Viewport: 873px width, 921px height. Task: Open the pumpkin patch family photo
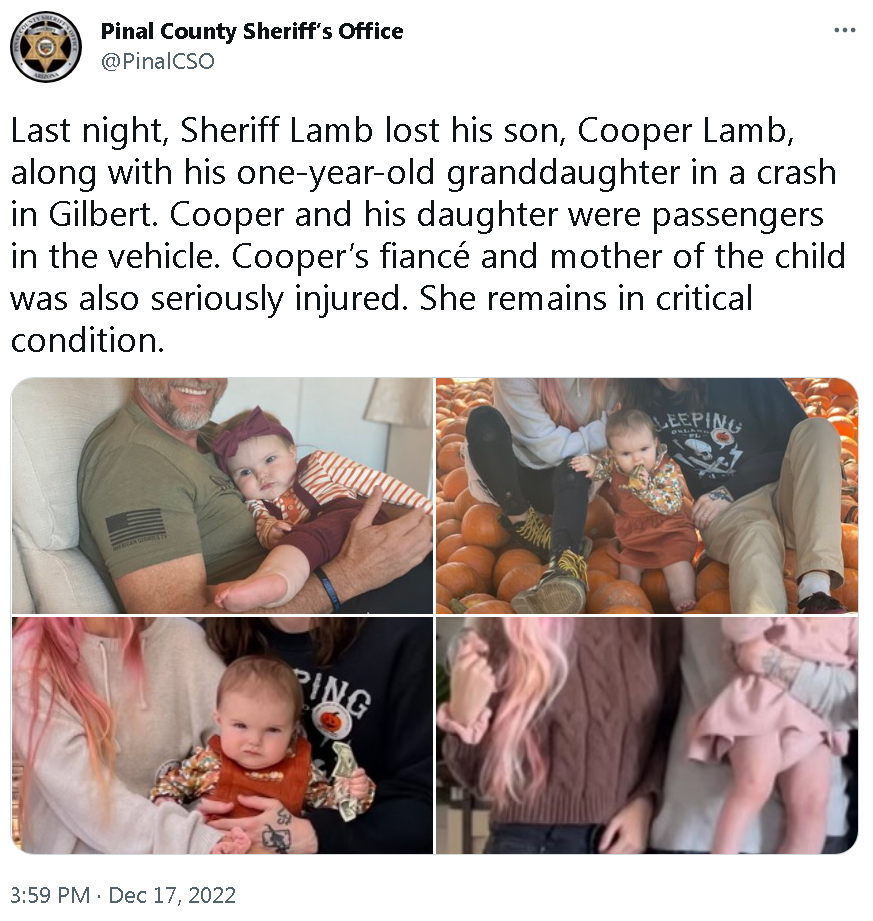(647, 496)
